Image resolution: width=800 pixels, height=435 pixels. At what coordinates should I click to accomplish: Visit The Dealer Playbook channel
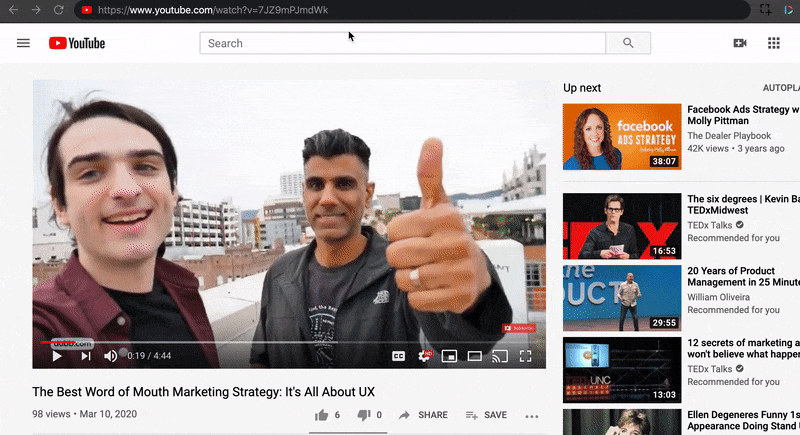[x=729, y=136]
